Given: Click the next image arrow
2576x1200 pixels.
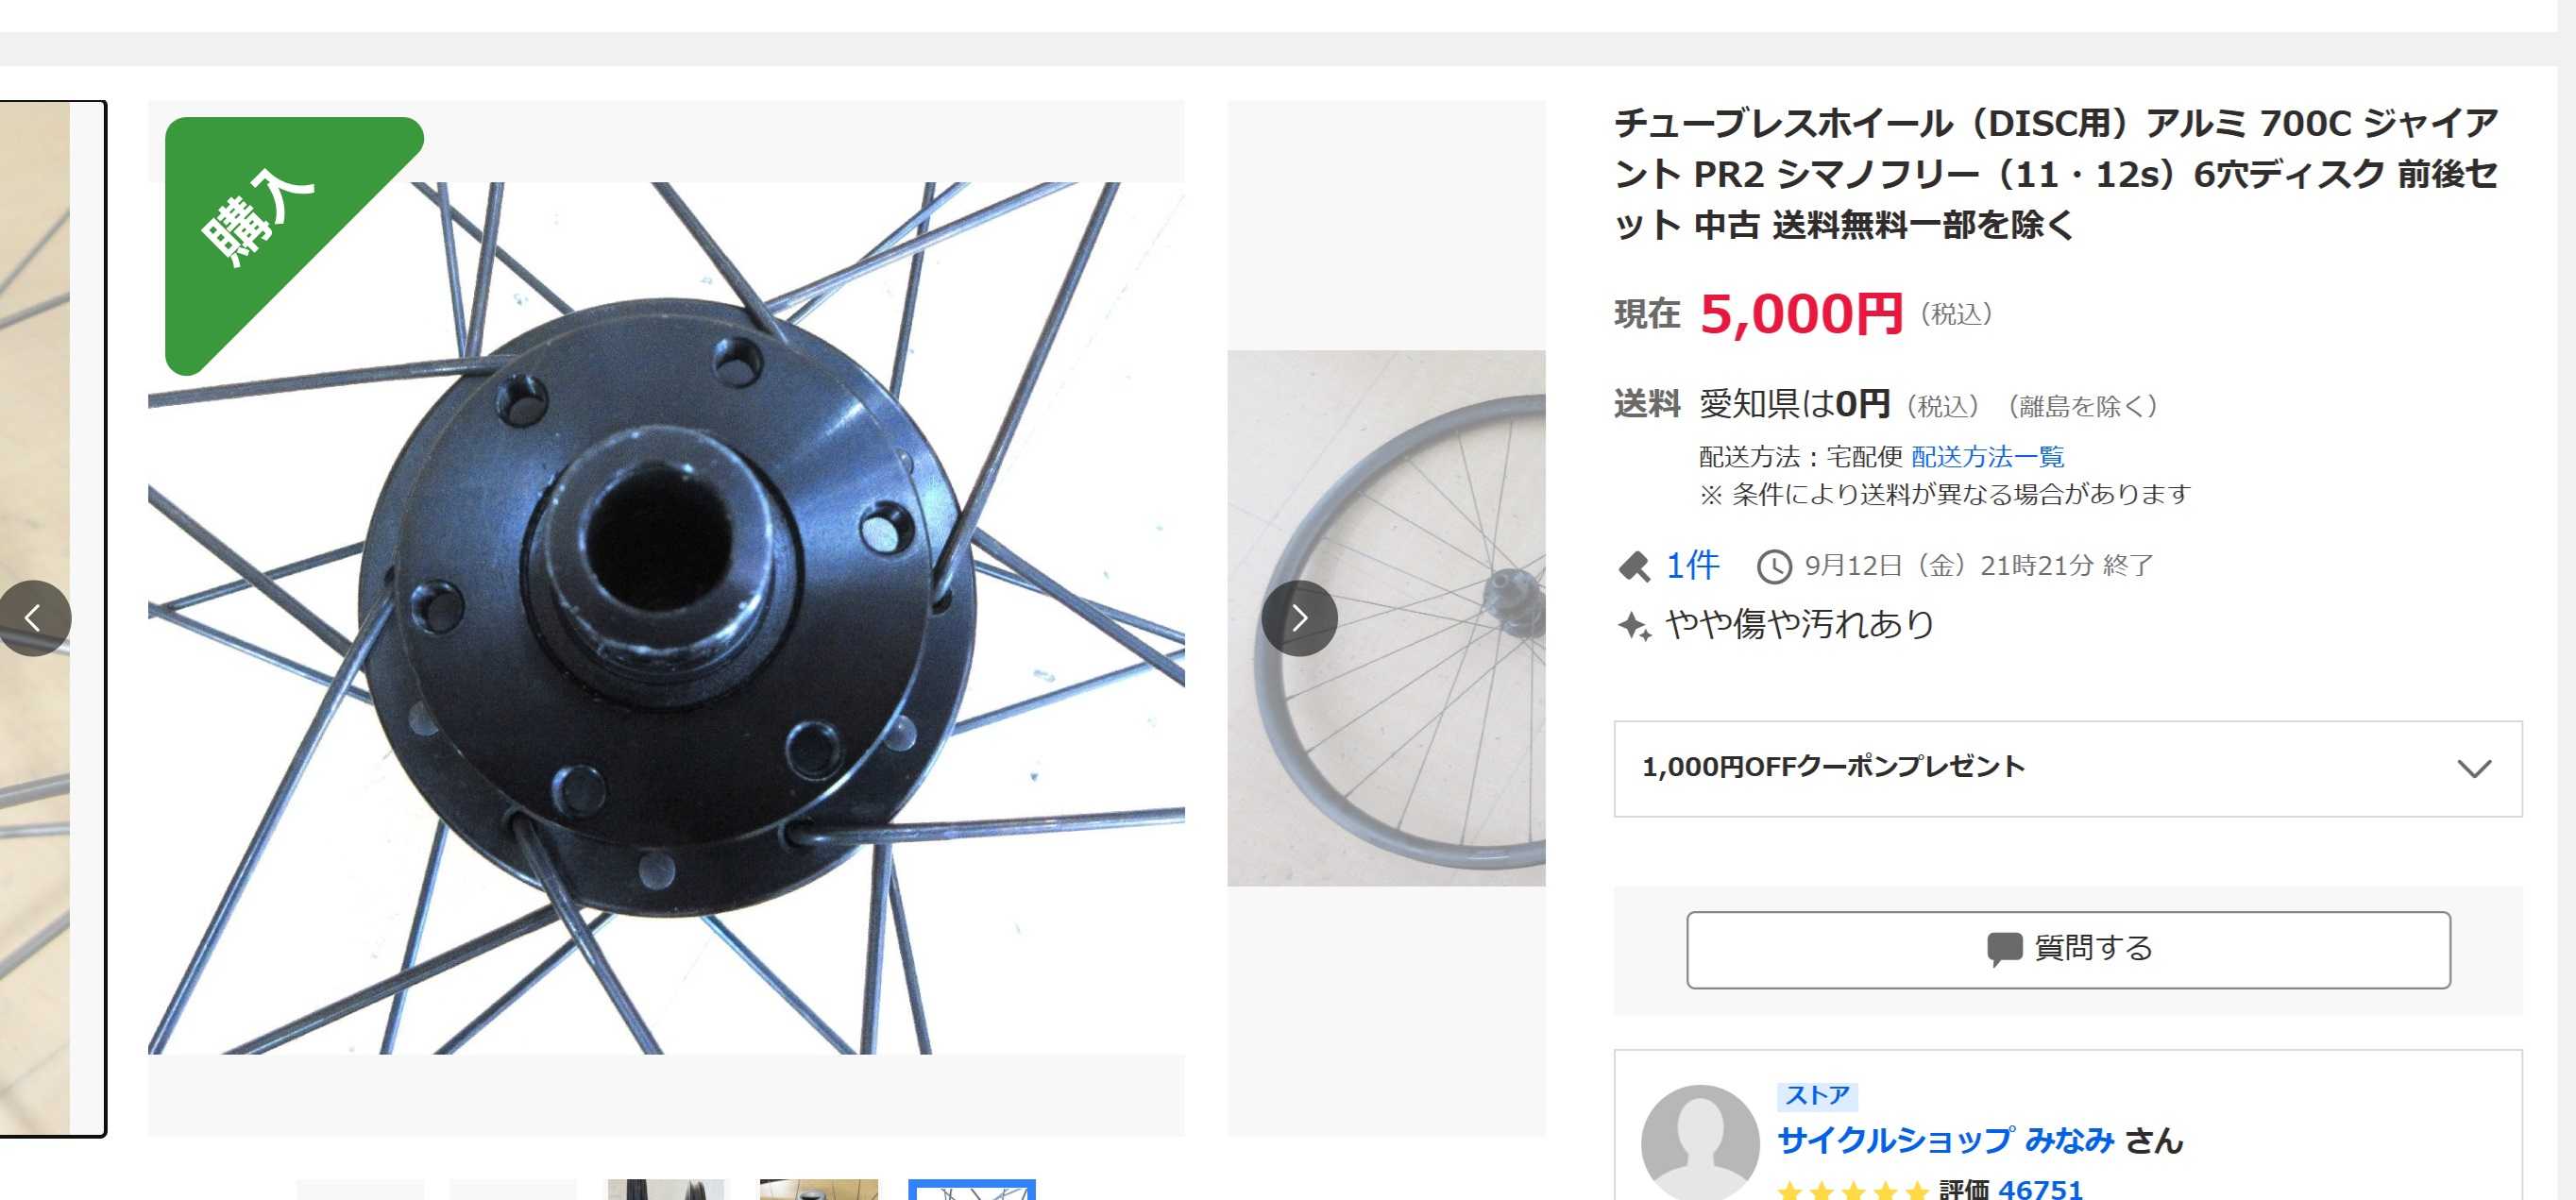Looking at the screenshot, I should [1299, 618].
